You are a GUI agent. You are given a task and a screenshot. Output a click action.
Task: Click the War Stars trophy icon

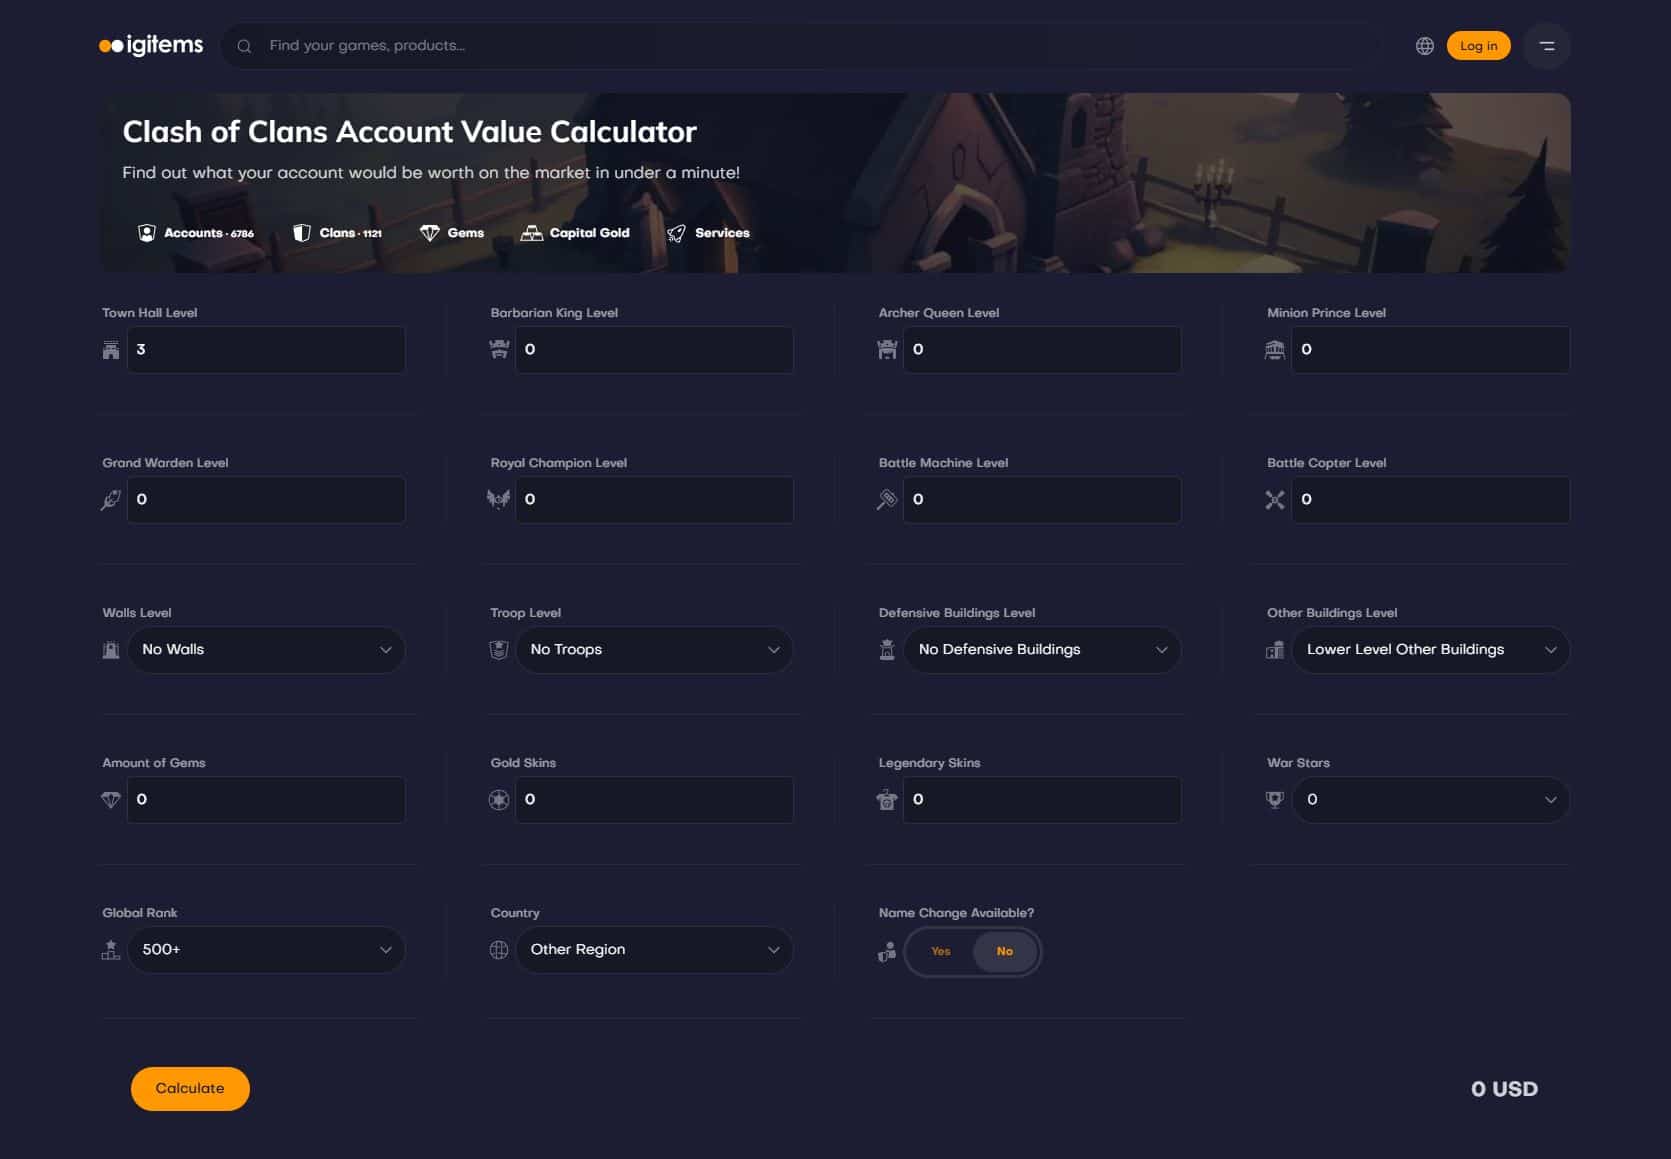click(x=1275, y=800)
